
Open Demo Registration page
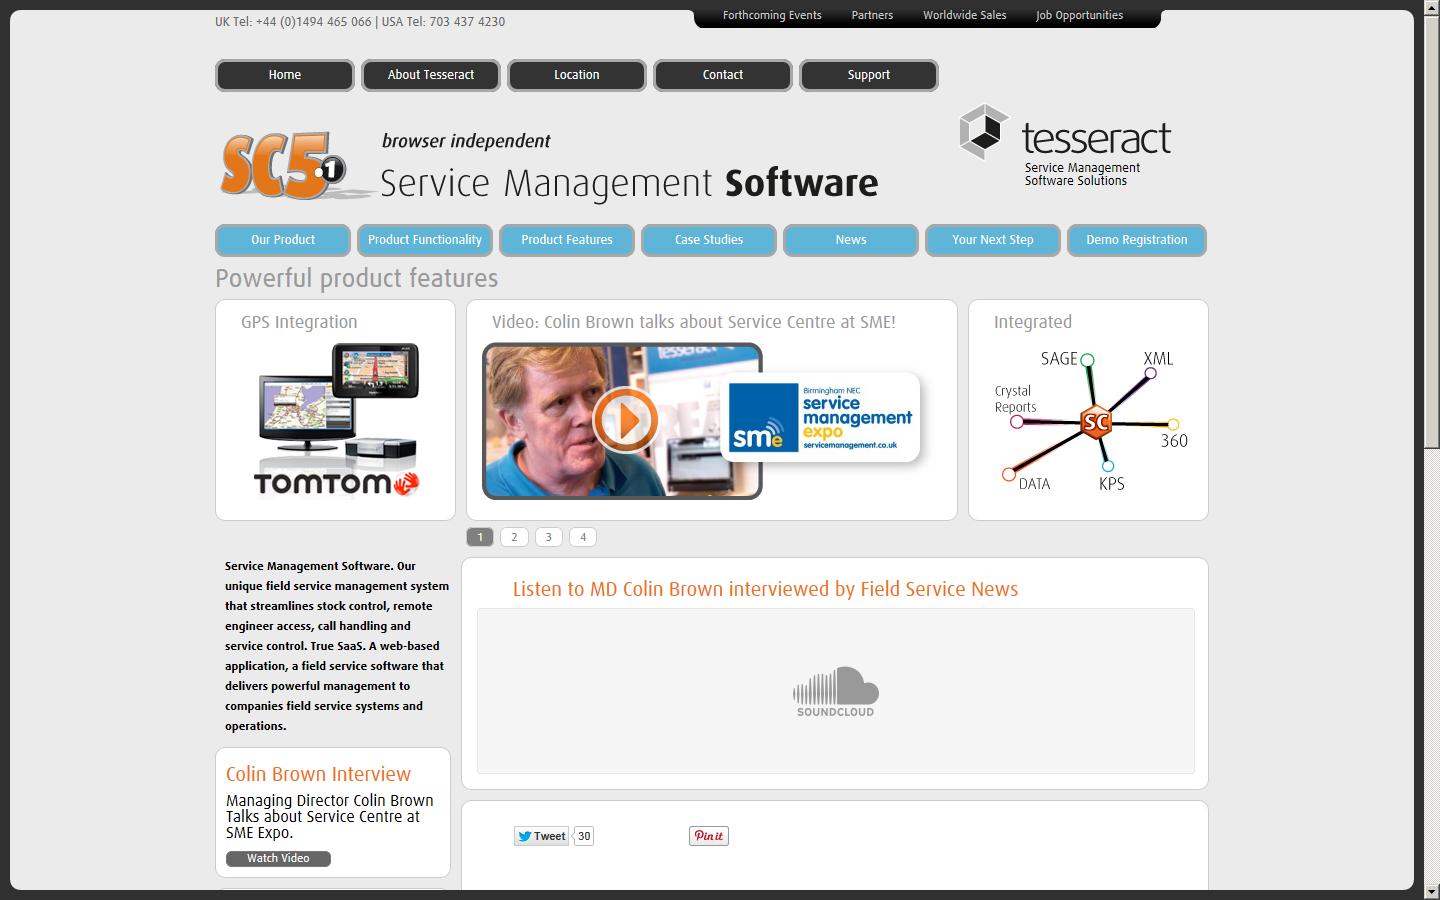coord(1136,240)
